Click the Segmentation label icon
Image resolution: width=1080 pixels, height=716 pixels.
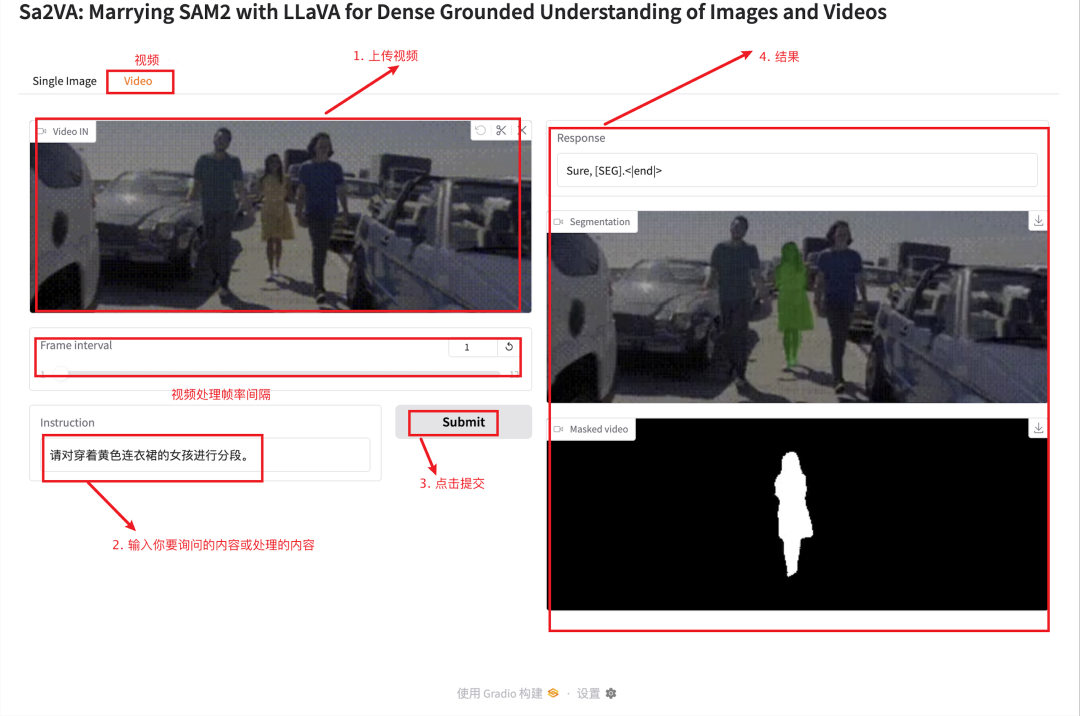point(559,222)
